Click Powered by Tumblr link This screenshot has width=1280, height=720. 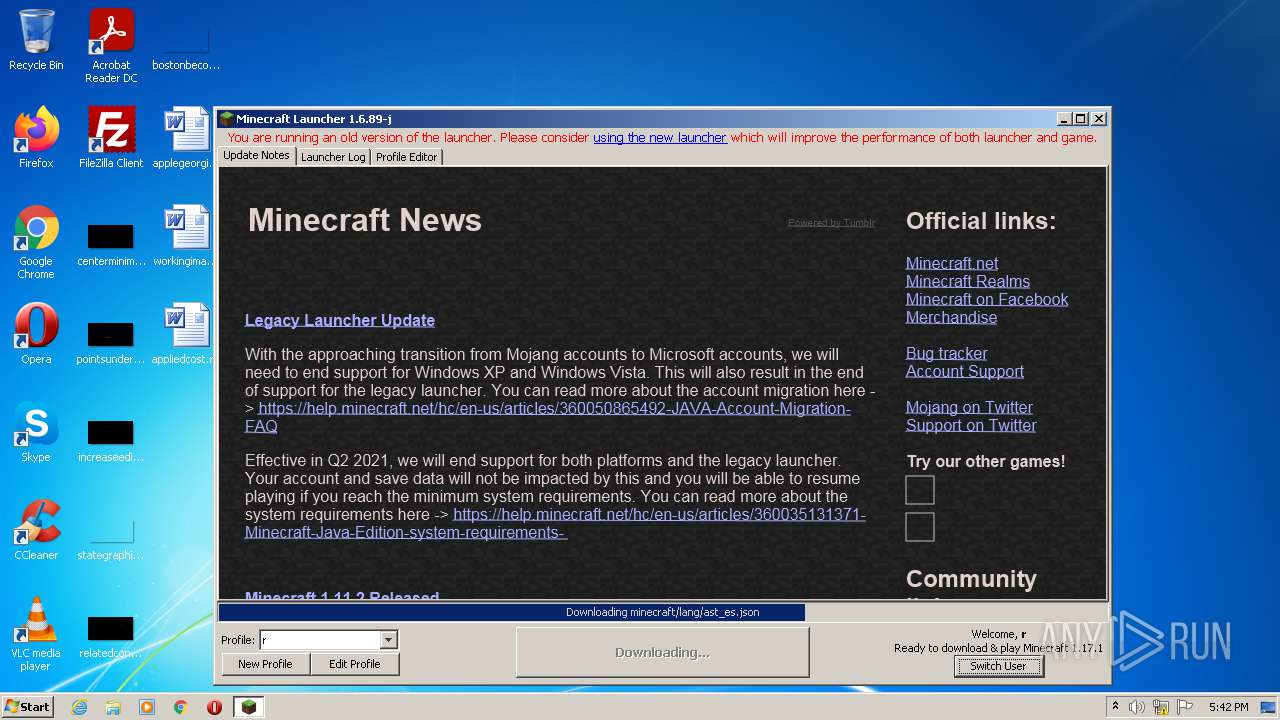pyautogui.click(x=831, y=223)
